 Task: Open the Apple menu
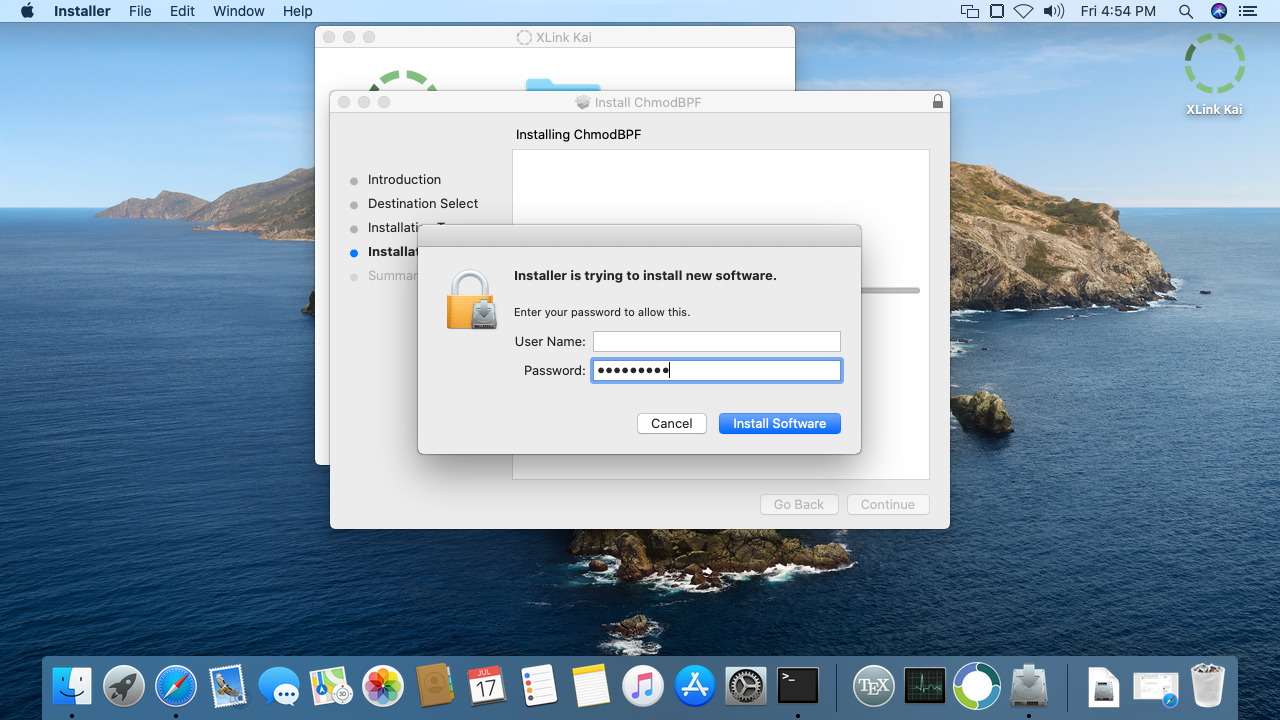[27, 11]
